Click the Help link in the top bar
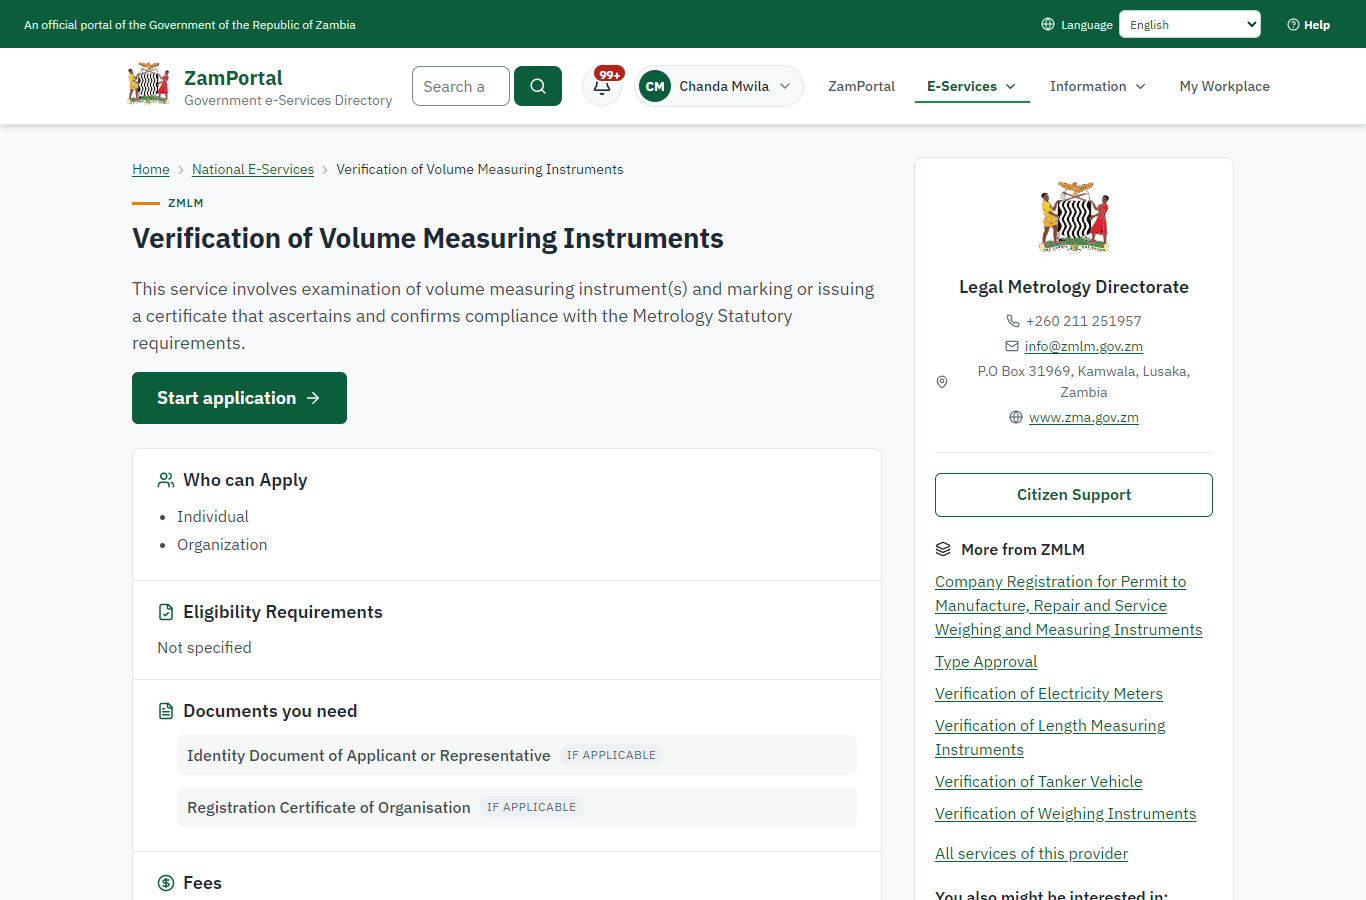1366x900 pixels. tap(1309, 25)
